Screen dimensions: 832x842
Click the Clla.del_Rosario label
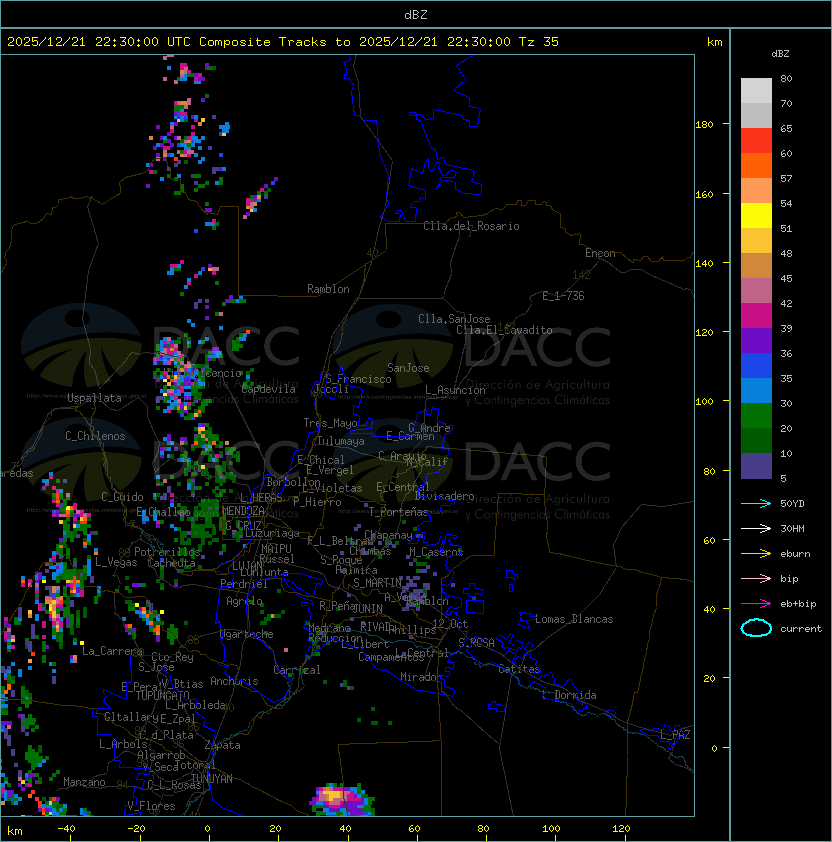471,226
